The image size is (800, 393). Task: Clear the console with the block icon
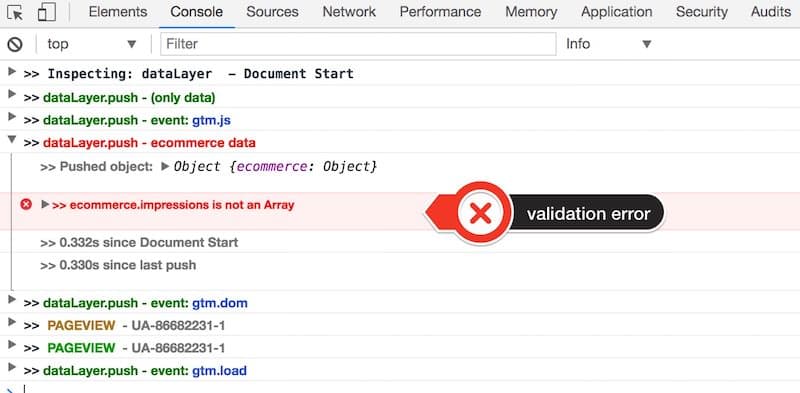coord(15,44)
